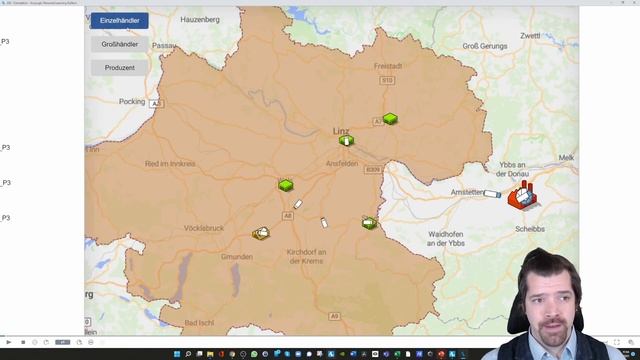Screen dimensions: 640x360
Task: Open the Windows Start menu
Action: [177, 354]
